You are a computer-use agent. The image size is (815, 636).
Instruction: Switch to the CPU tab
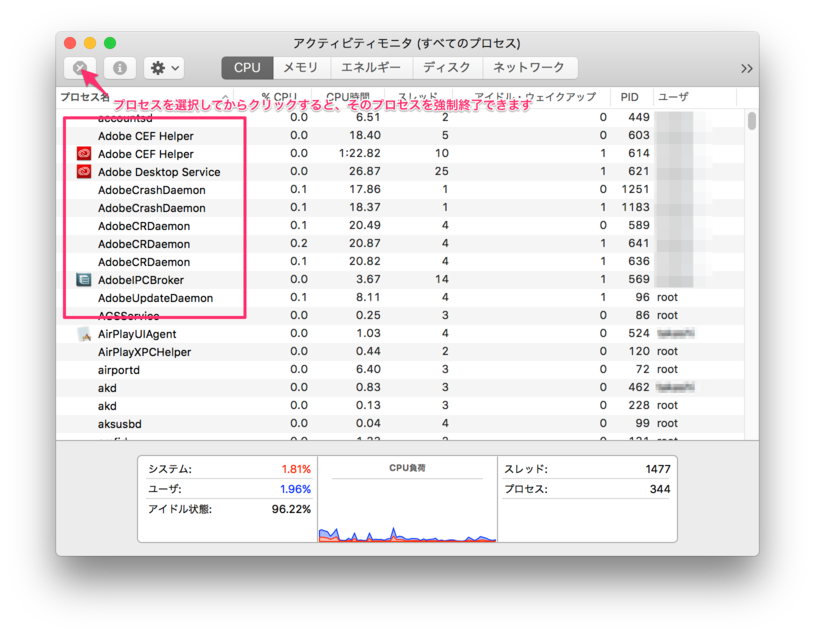pos(247,68)
